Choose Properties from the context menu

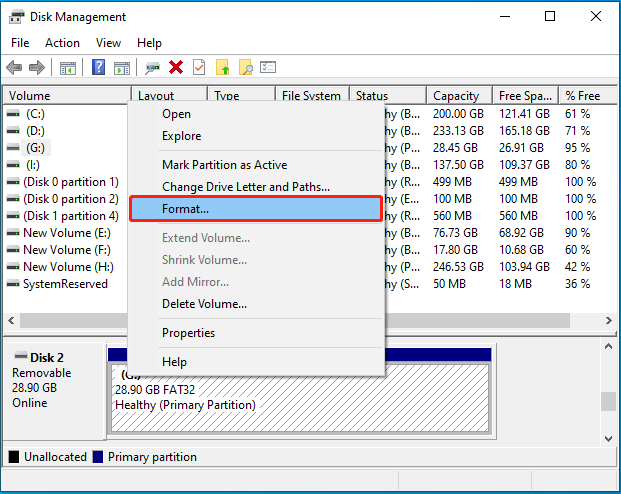tap(188, 333)
